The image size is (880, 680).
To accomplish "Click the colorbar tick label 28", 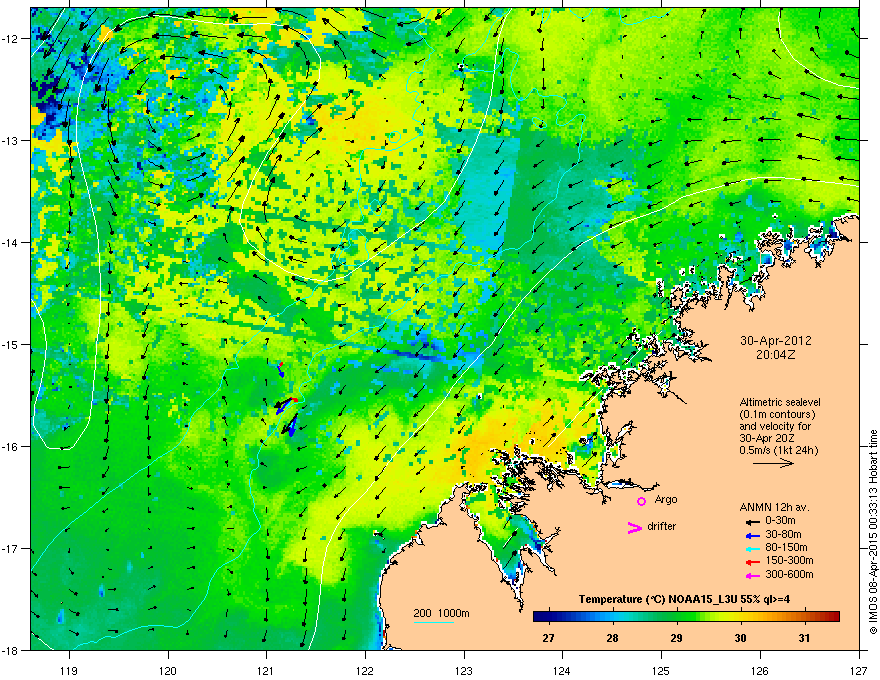I will (612, 638).
